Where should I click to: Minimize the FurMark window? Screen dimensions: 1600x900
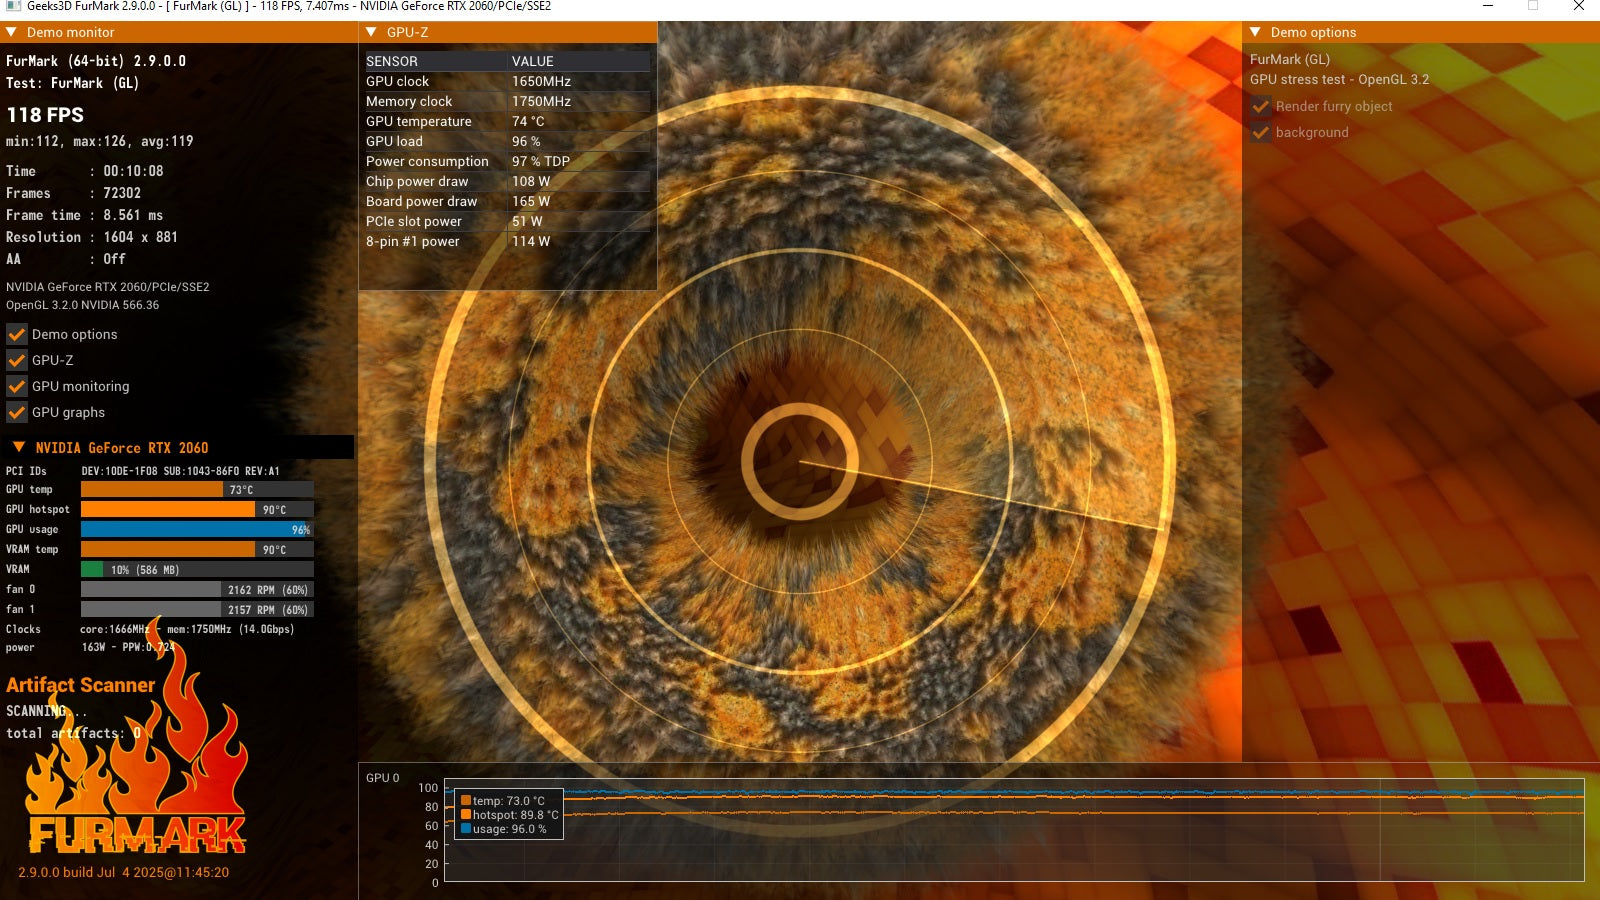[1488, 6]
